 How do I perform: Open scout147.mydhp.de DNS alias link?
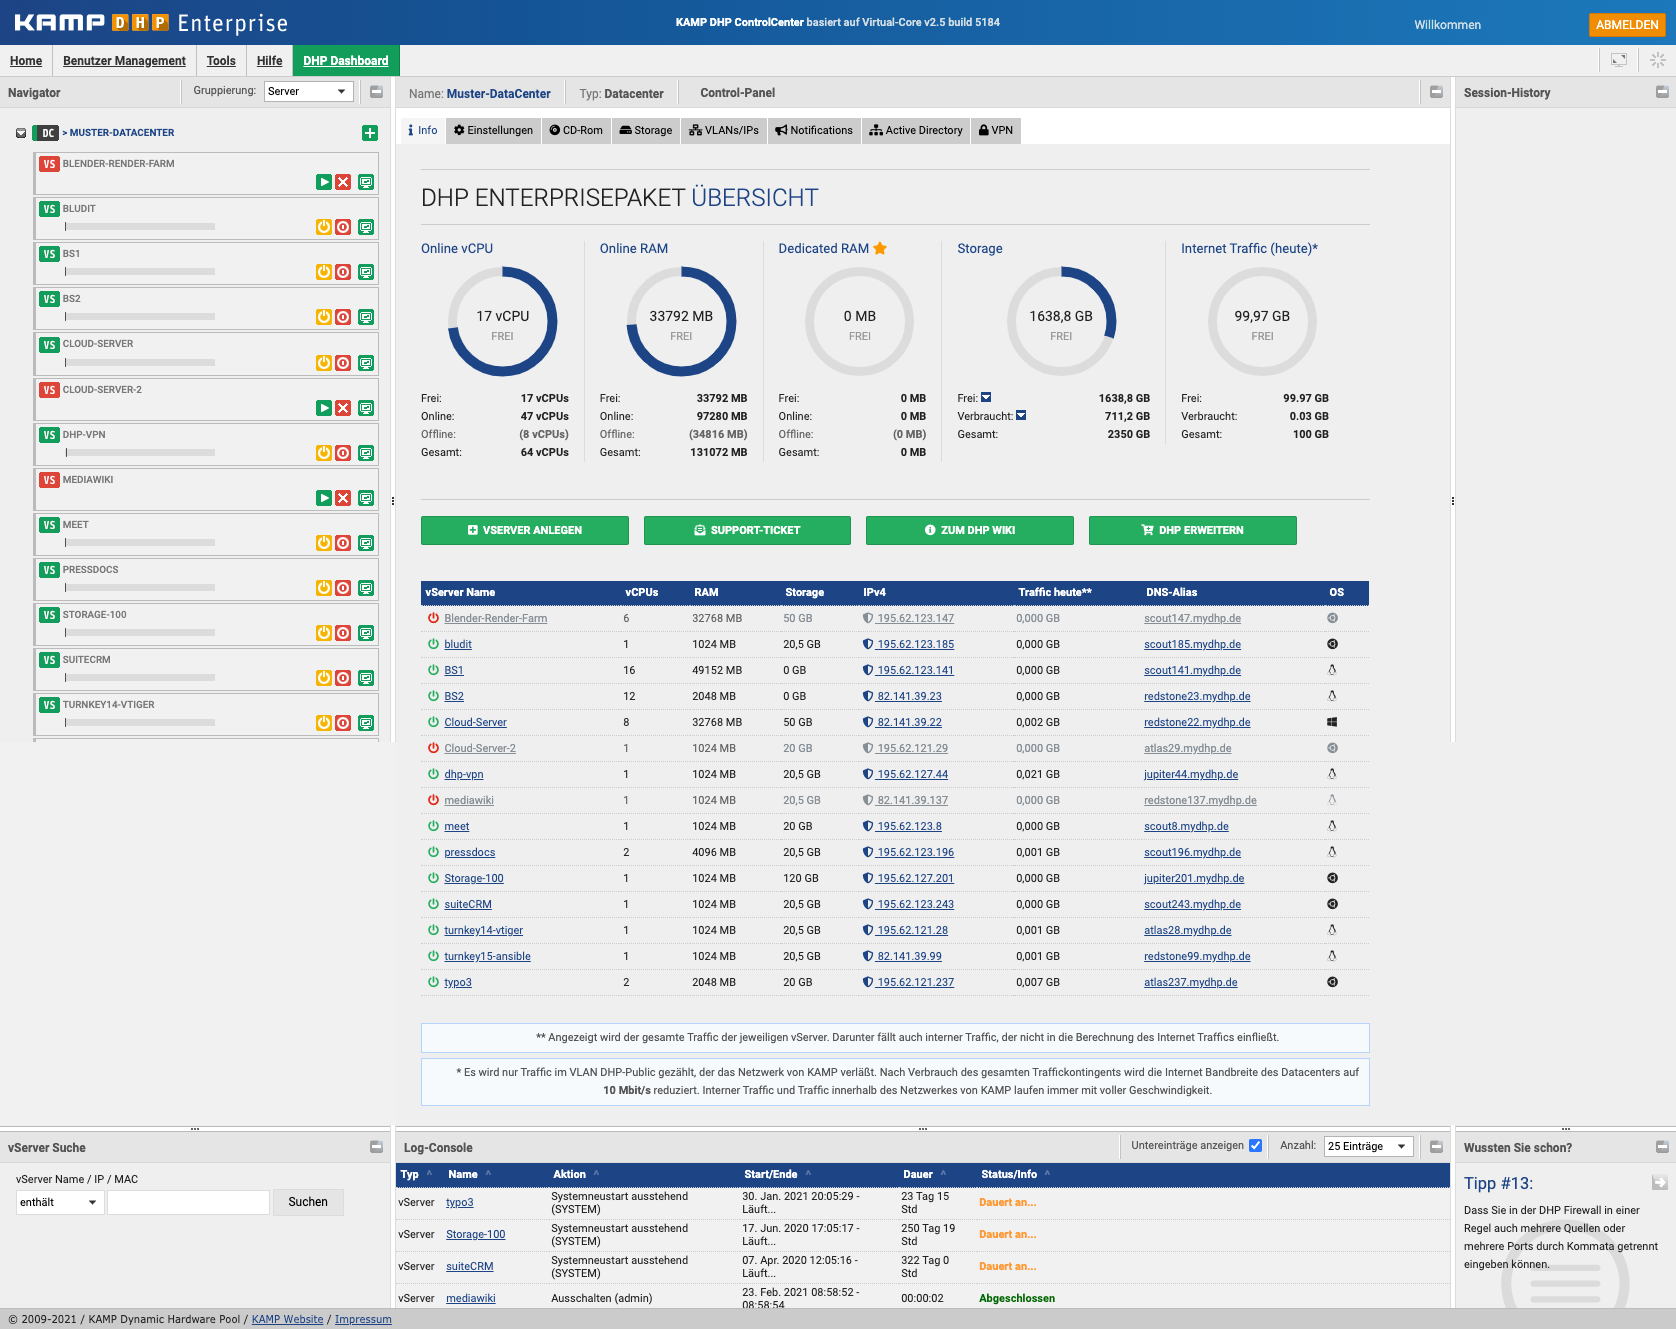coord(1192,618)
